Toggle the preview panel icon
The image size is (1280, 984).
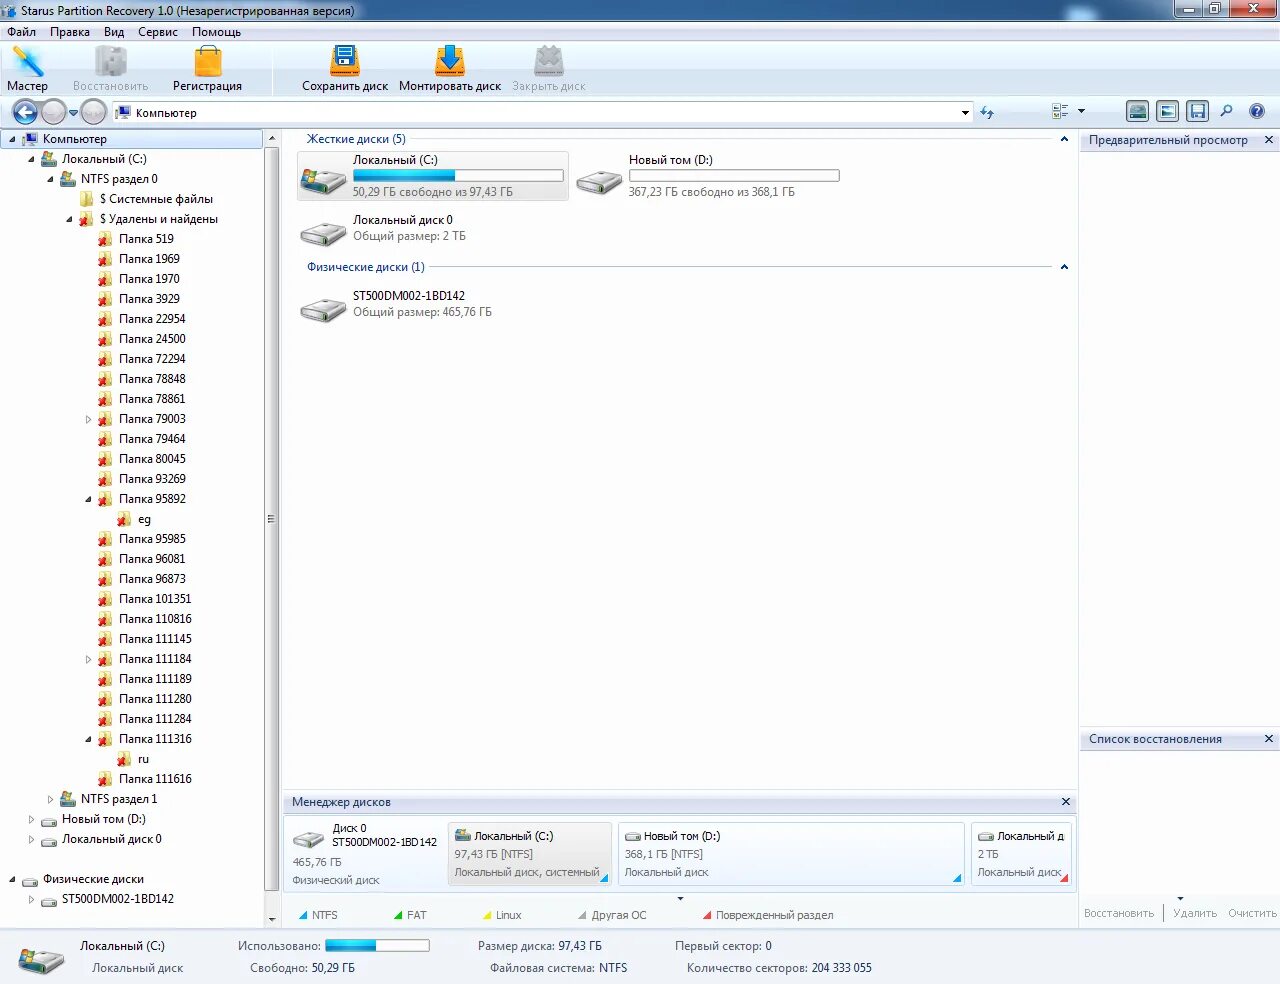coord(1167,111)
